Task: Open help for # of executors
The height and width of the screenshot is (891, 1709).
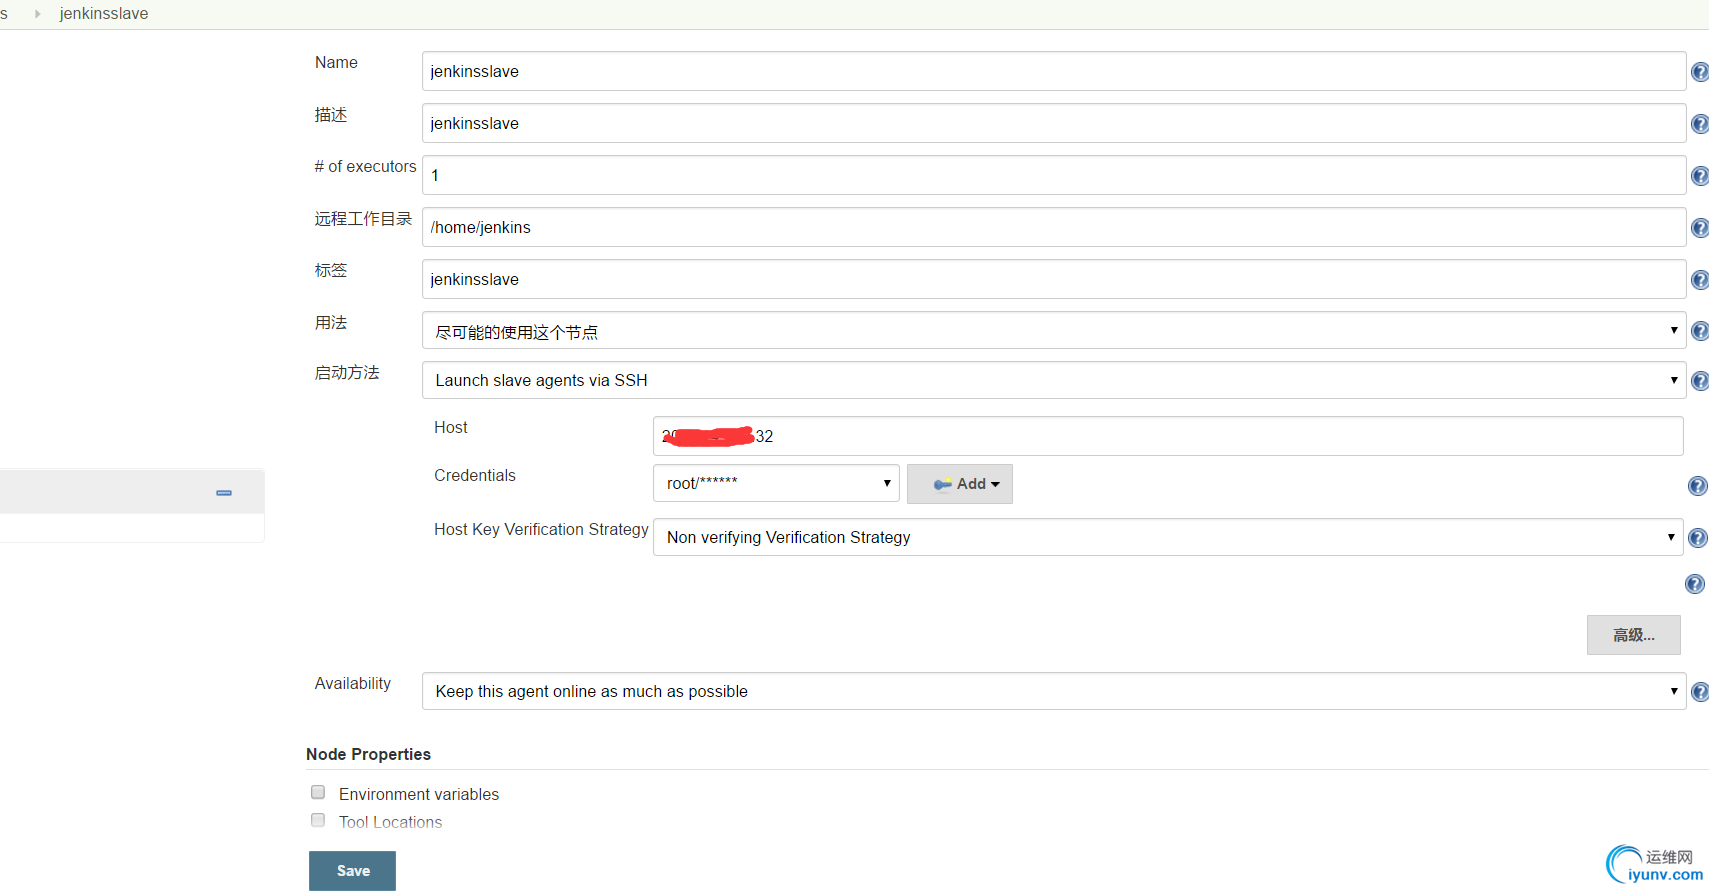Action: (1699, 176)
